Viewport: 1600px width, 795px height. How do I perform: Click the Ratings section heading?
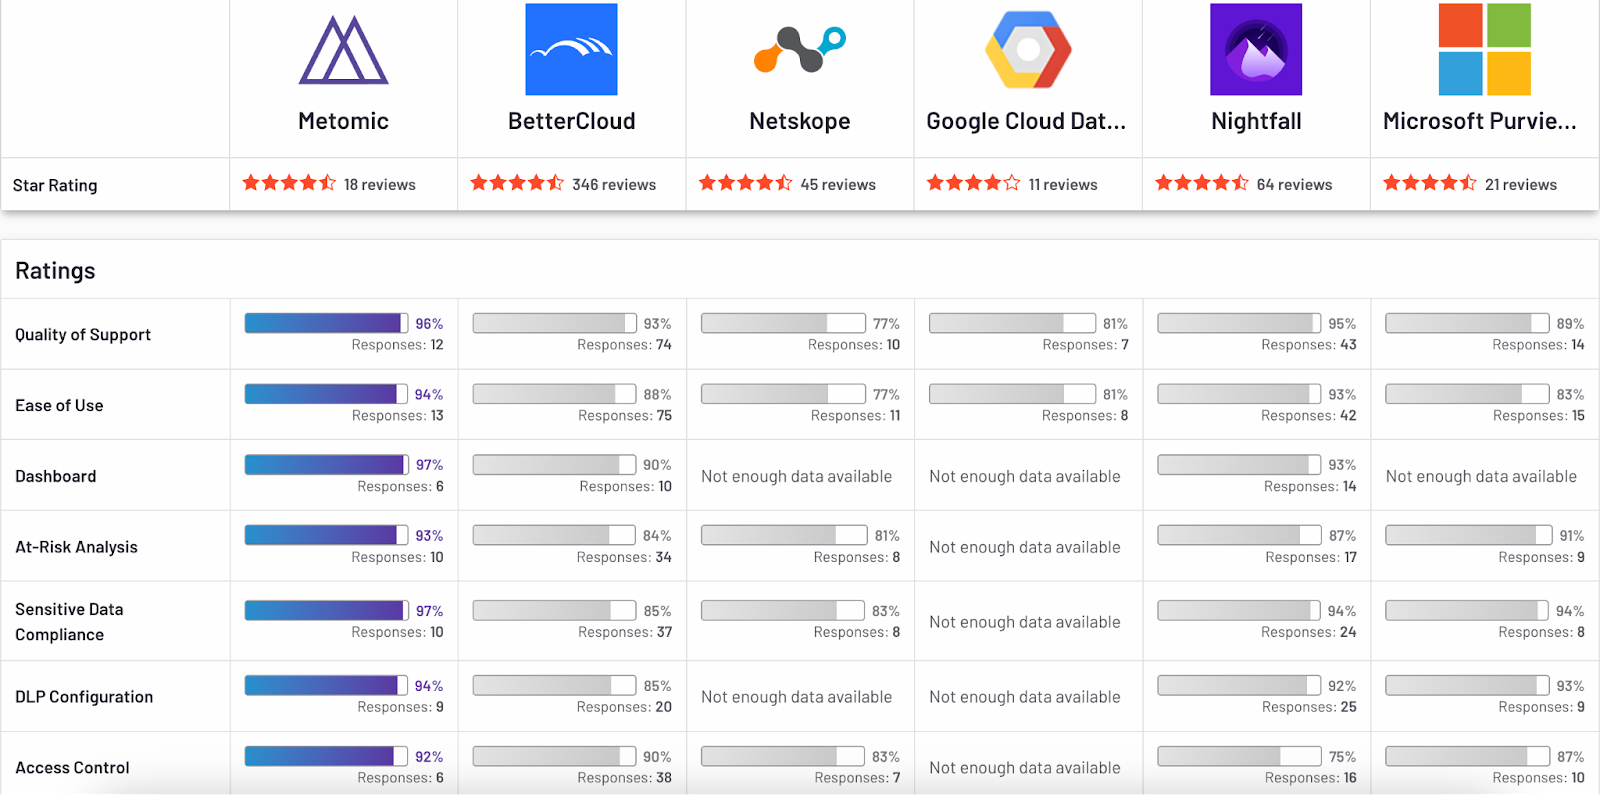[54, 270]
